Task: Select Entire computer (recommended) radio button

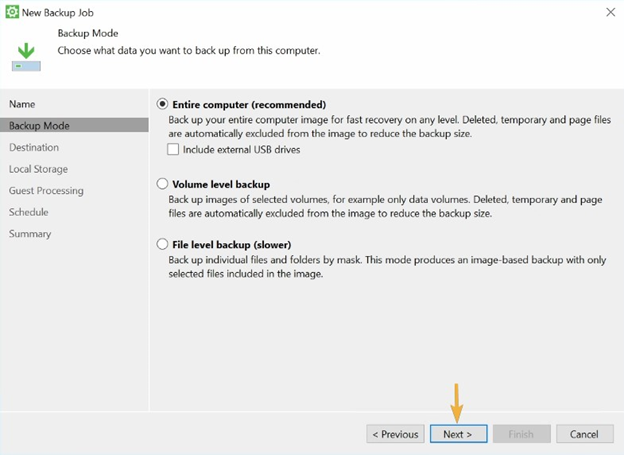Action: 162,104
